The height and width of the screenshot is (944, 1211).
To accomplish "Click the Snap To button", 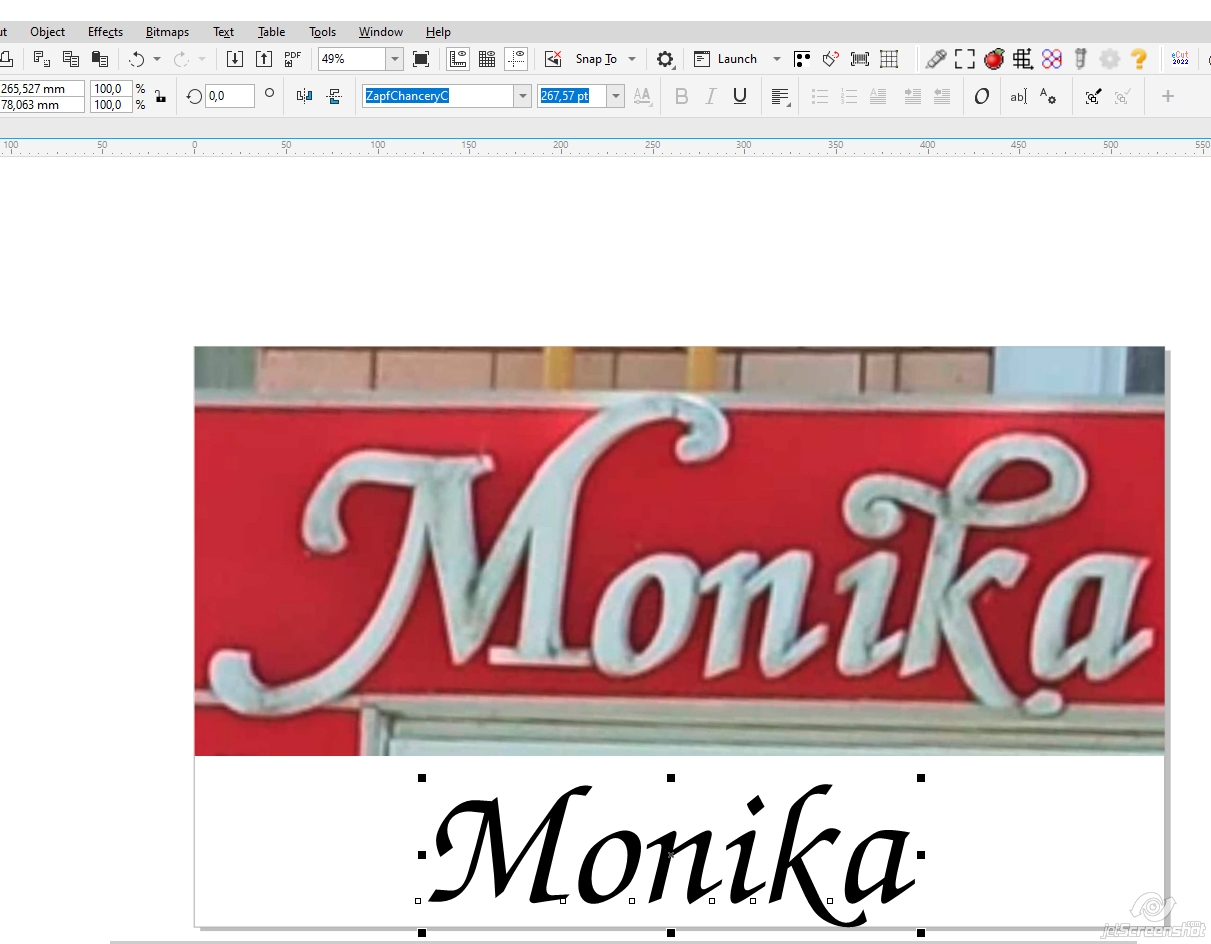I will (596, 59).
